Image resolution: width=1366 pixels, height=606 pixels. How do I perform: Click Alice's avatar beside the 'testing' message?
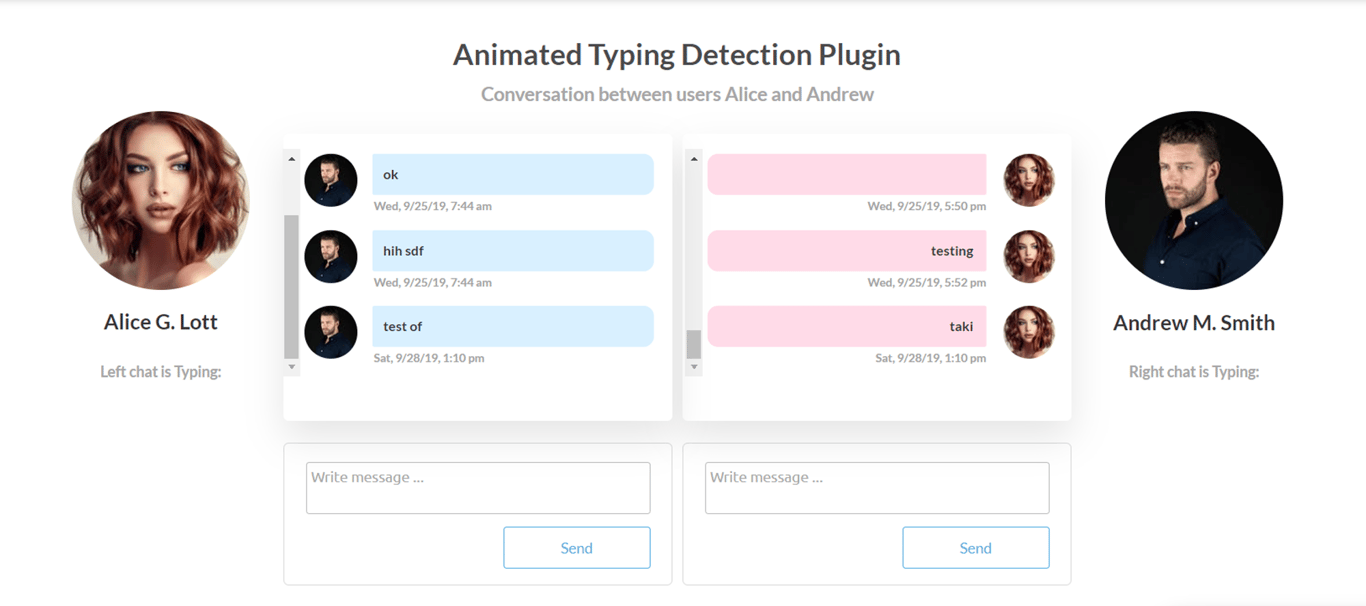[1029, 256]
